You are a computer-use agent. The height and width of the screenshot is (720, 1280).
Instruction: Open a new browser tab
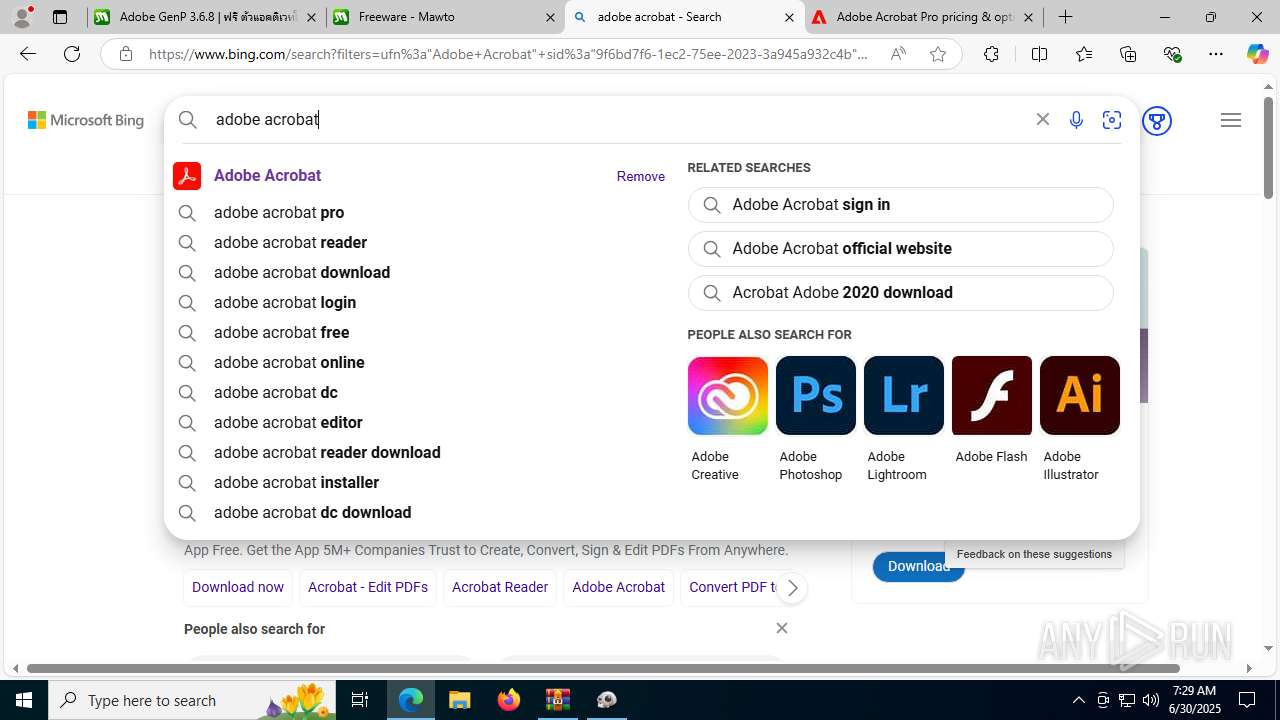tap(1066, 17)
